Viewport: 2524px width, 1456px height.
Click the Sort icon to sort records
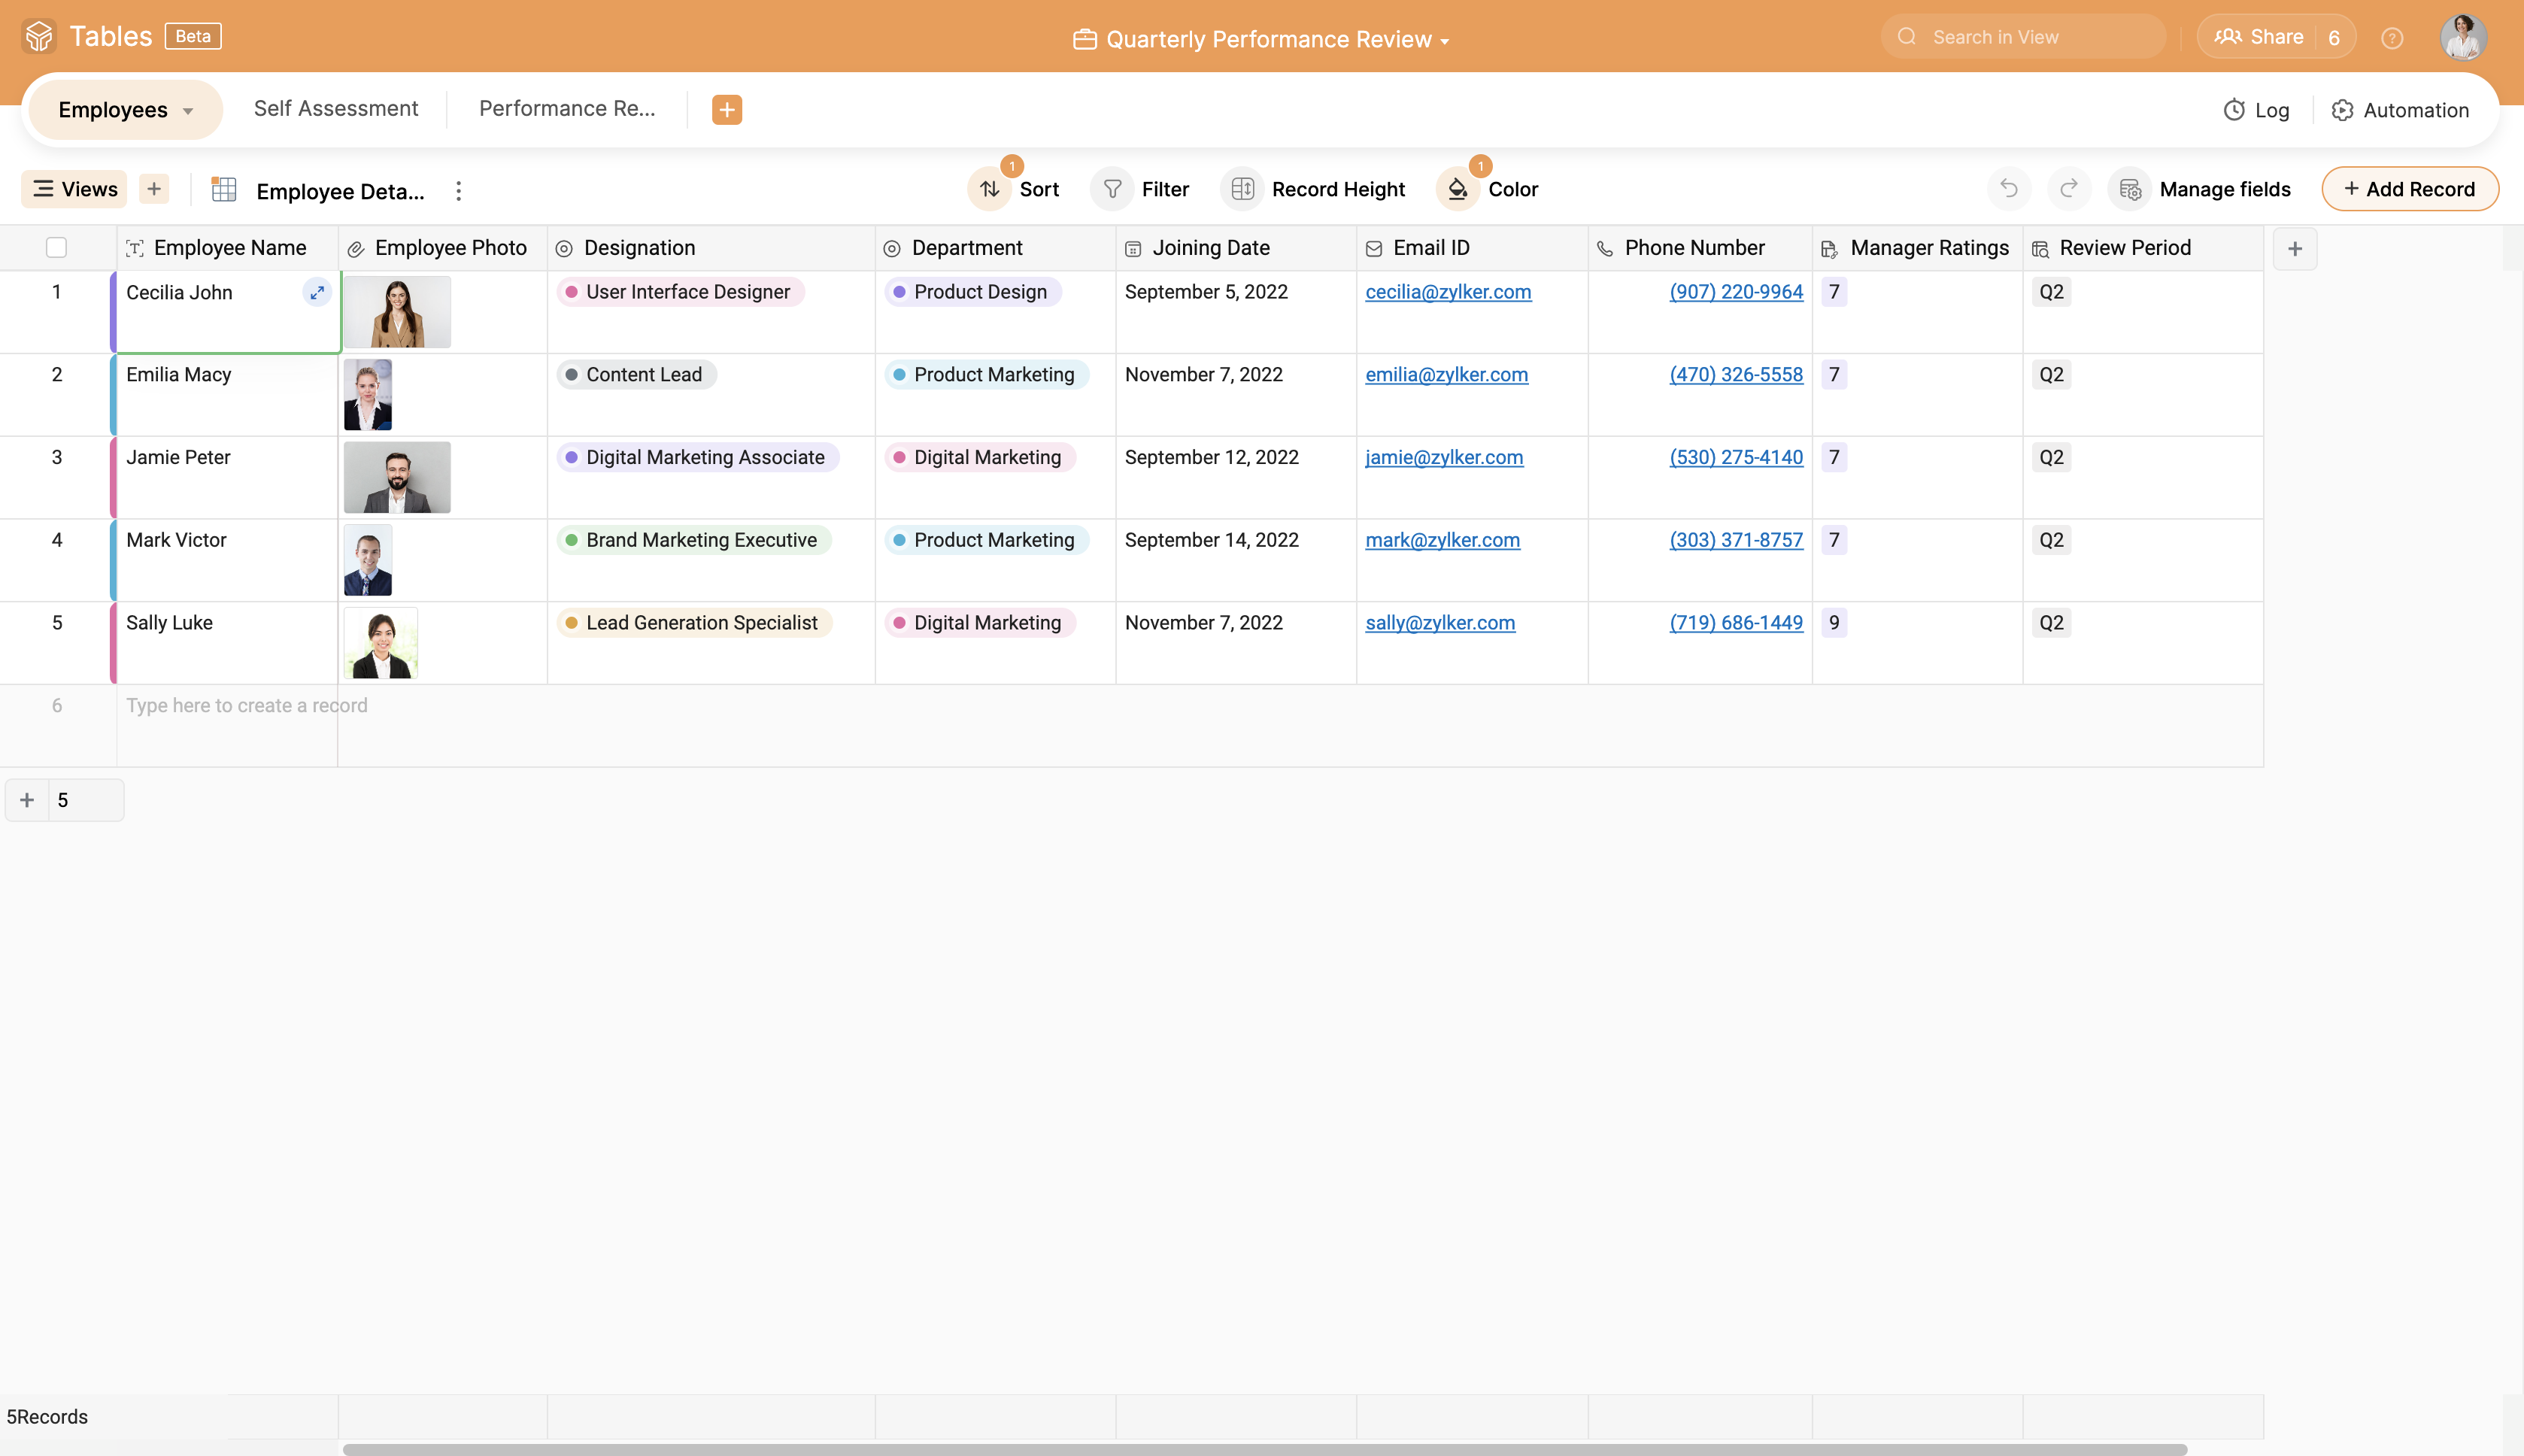[990, 189]
